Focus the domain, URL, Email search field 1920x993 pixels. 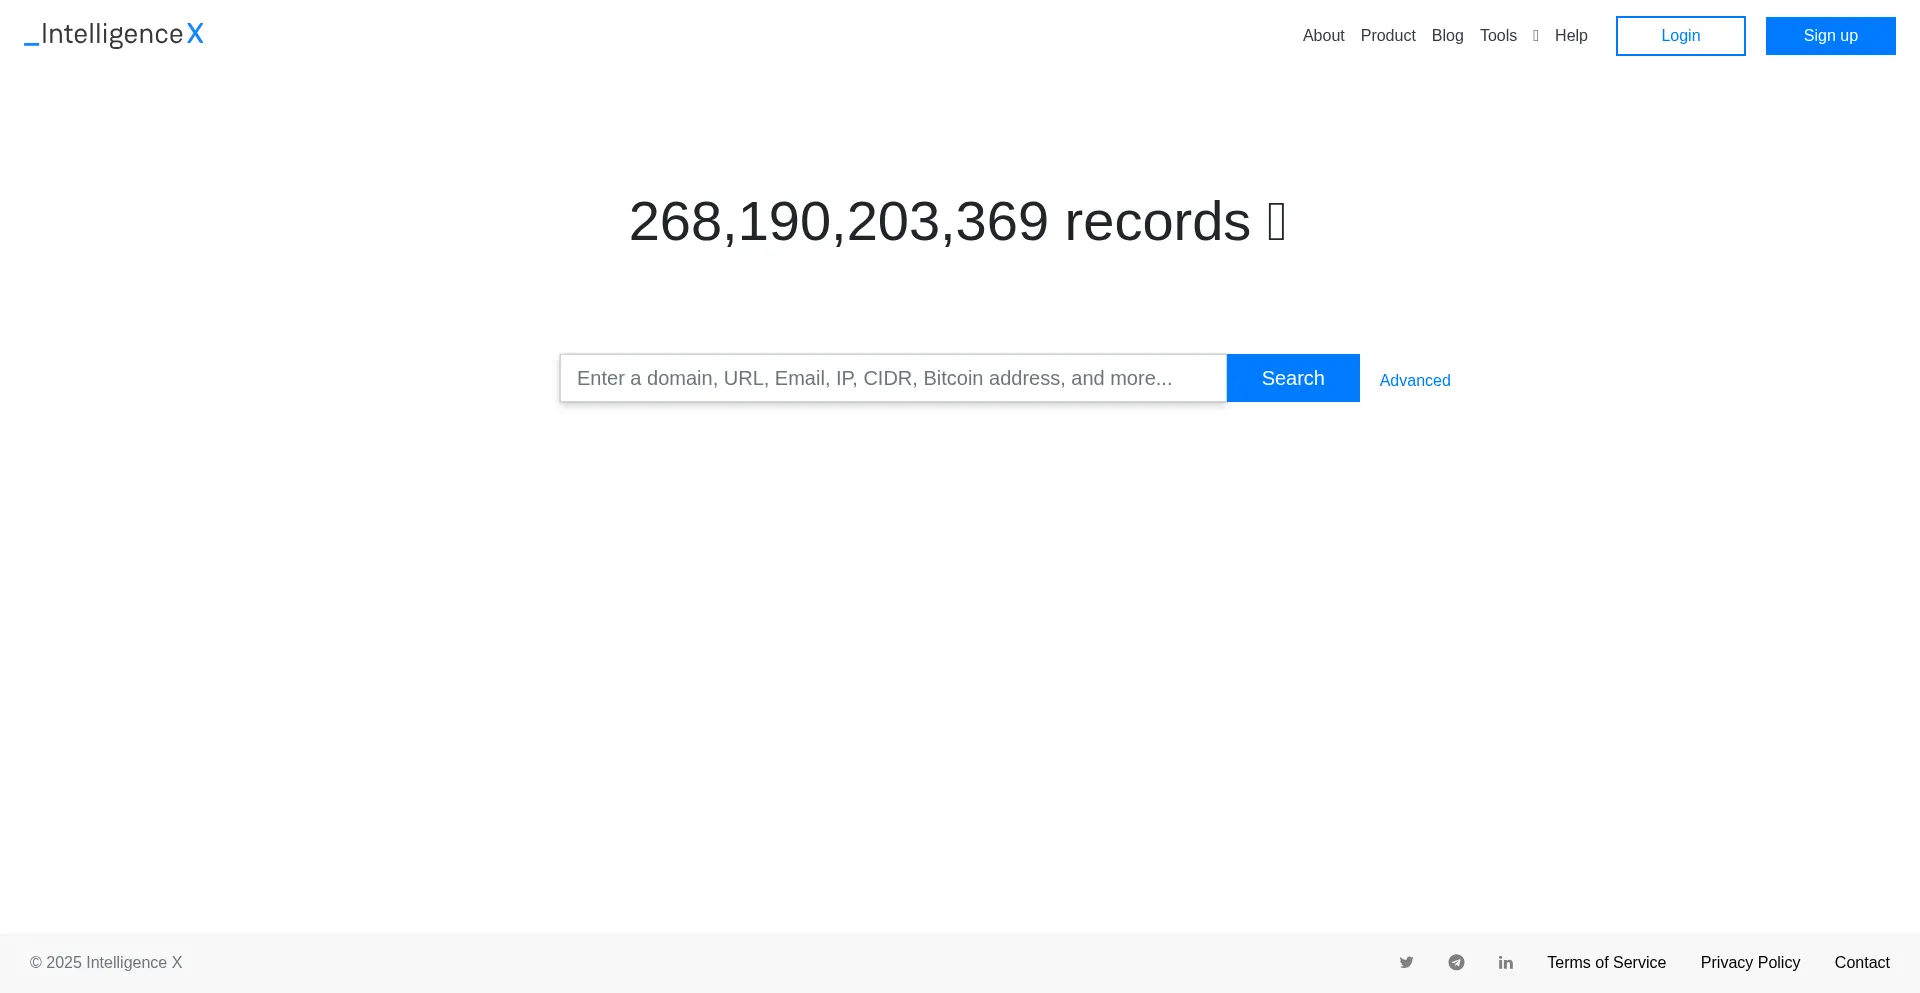[893, 378]
